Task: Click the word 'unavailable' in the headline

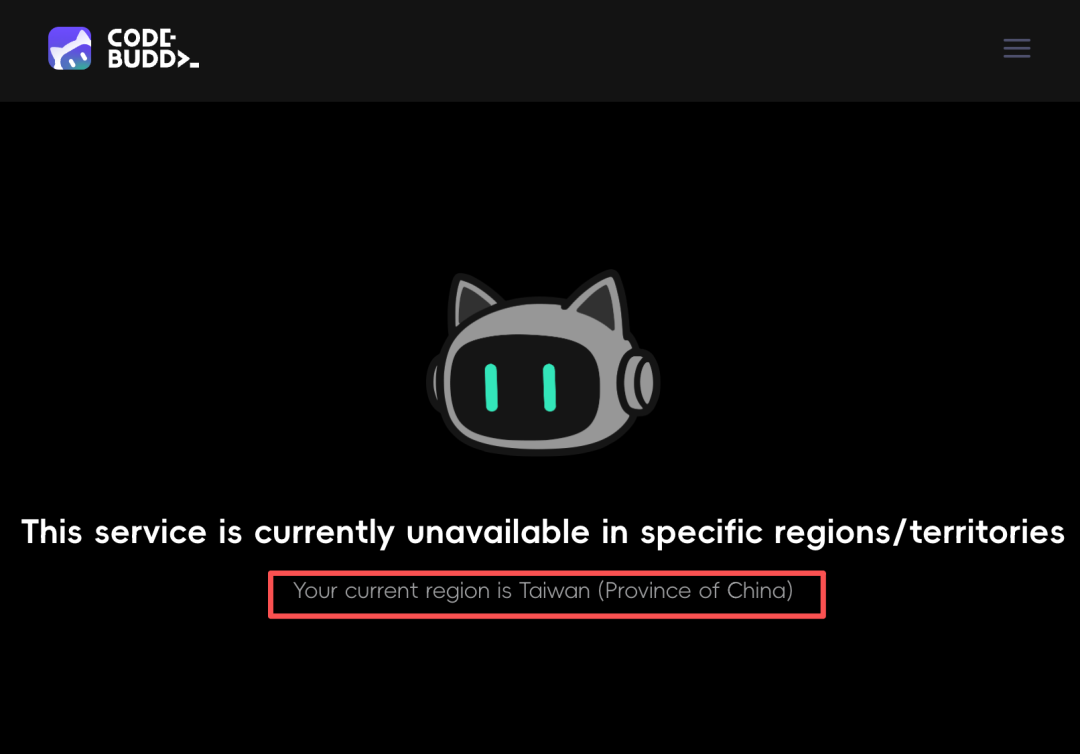Action: tap(497, 532)
